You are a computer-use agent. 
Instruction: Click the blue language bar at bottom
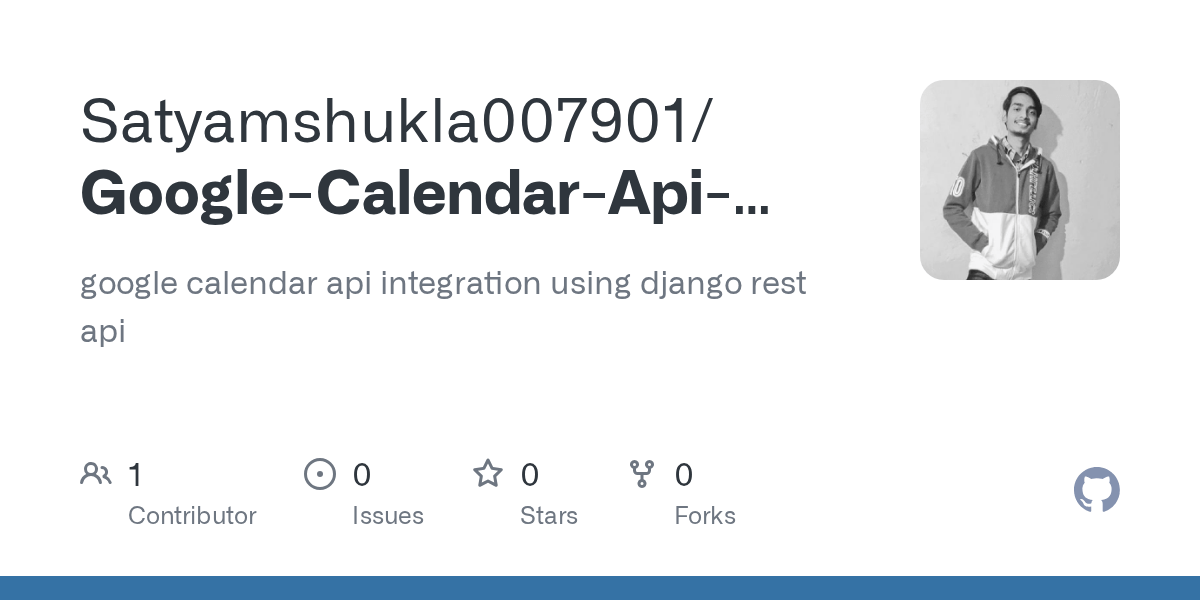tap(600, 588)
